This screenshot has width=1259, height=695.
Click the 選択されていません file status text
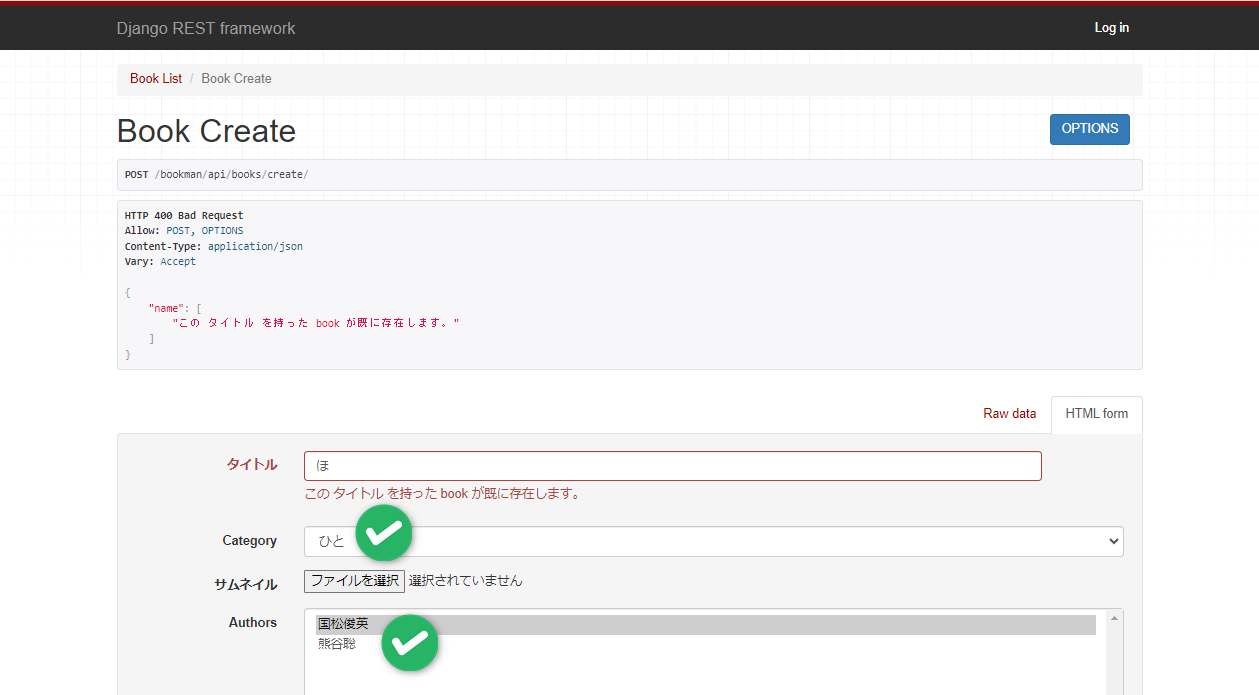coord(465,581)
